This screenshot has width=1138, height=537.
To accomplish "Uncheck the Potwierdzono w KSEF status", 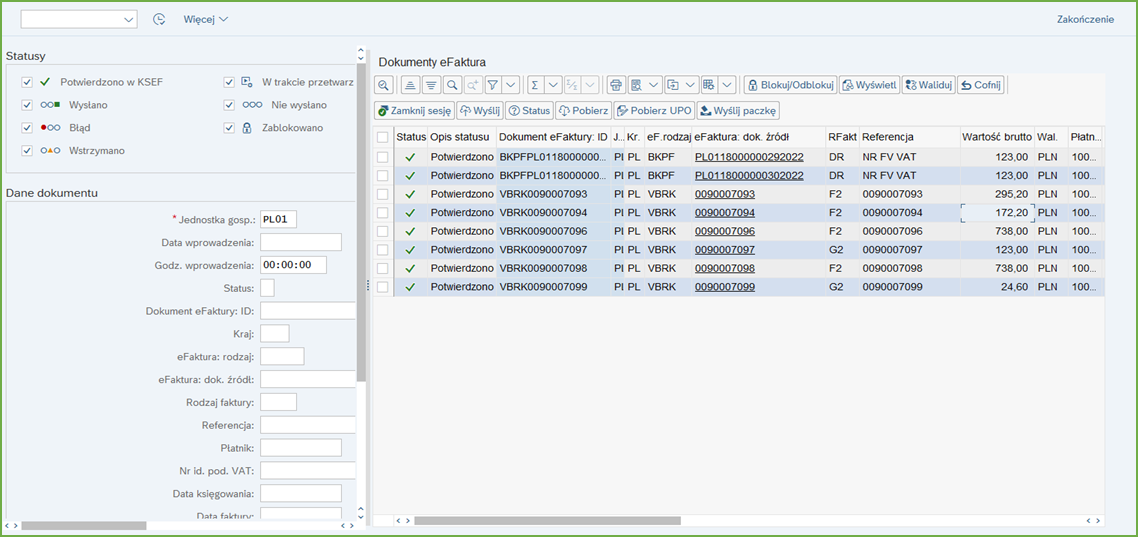I will [27, 82].
